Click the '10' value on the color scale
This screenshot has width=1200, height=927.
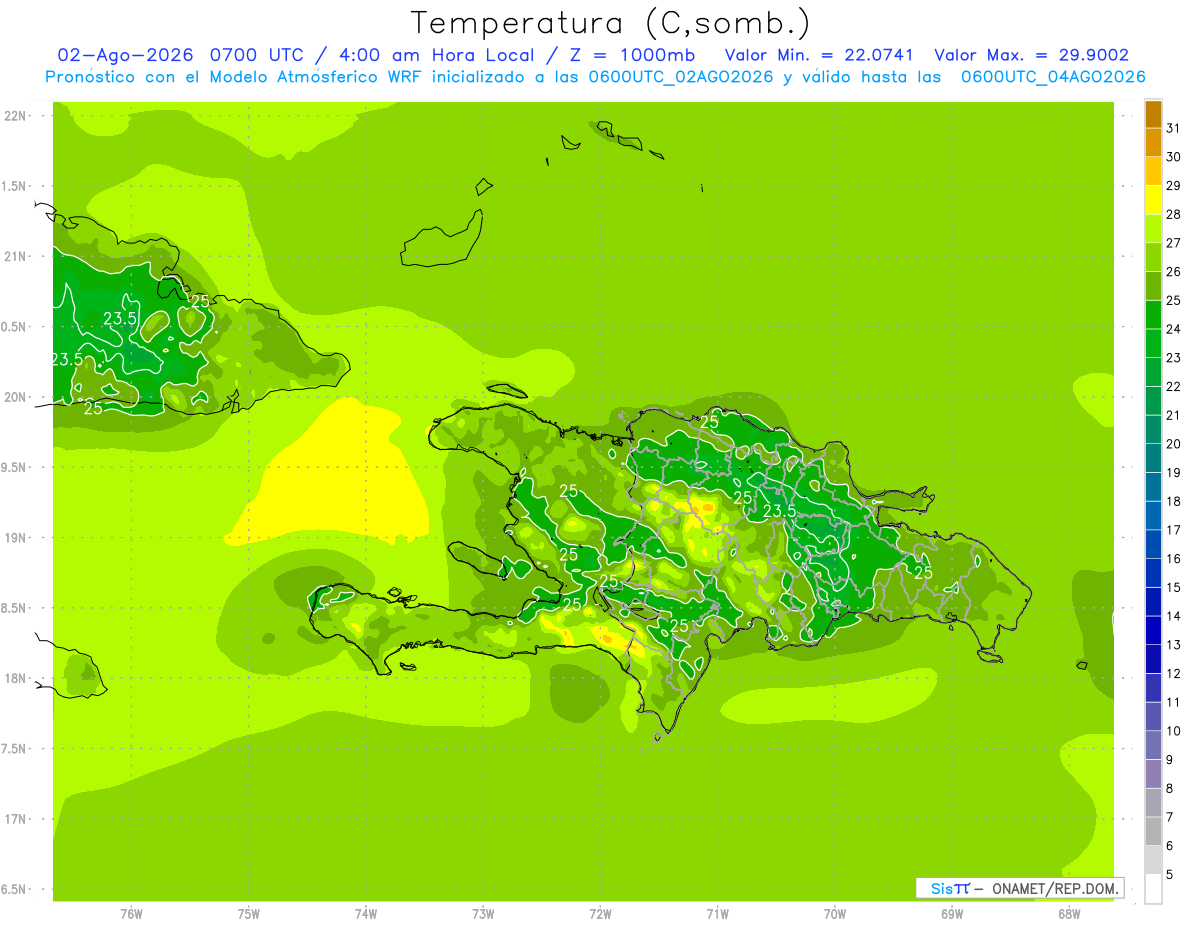(x=1173, y=731)
